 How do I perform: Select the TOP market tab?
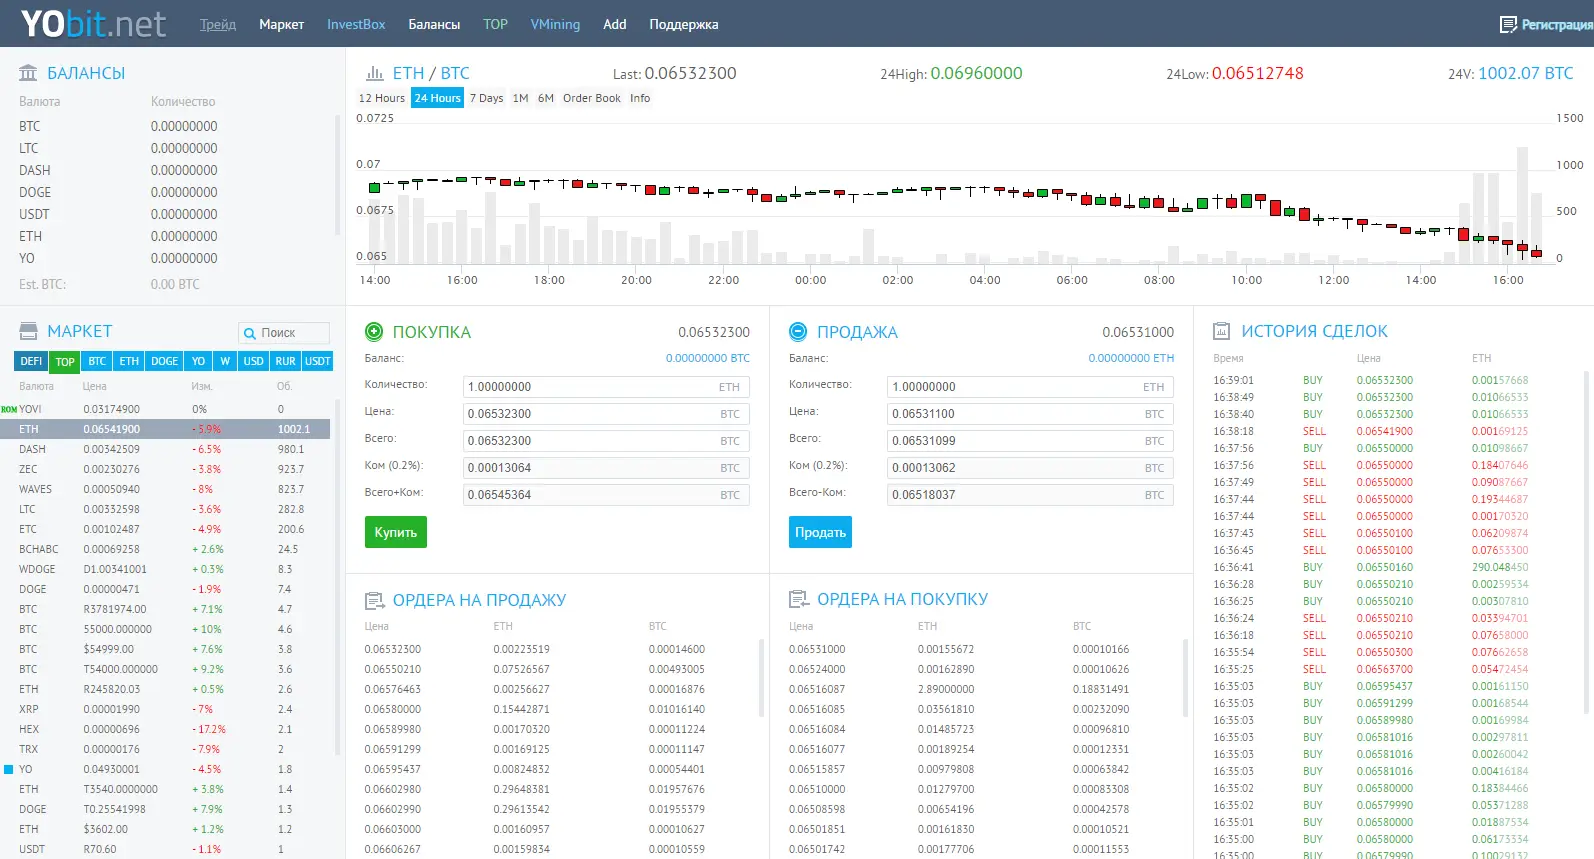pyautogui.click(x=65, y=361)
